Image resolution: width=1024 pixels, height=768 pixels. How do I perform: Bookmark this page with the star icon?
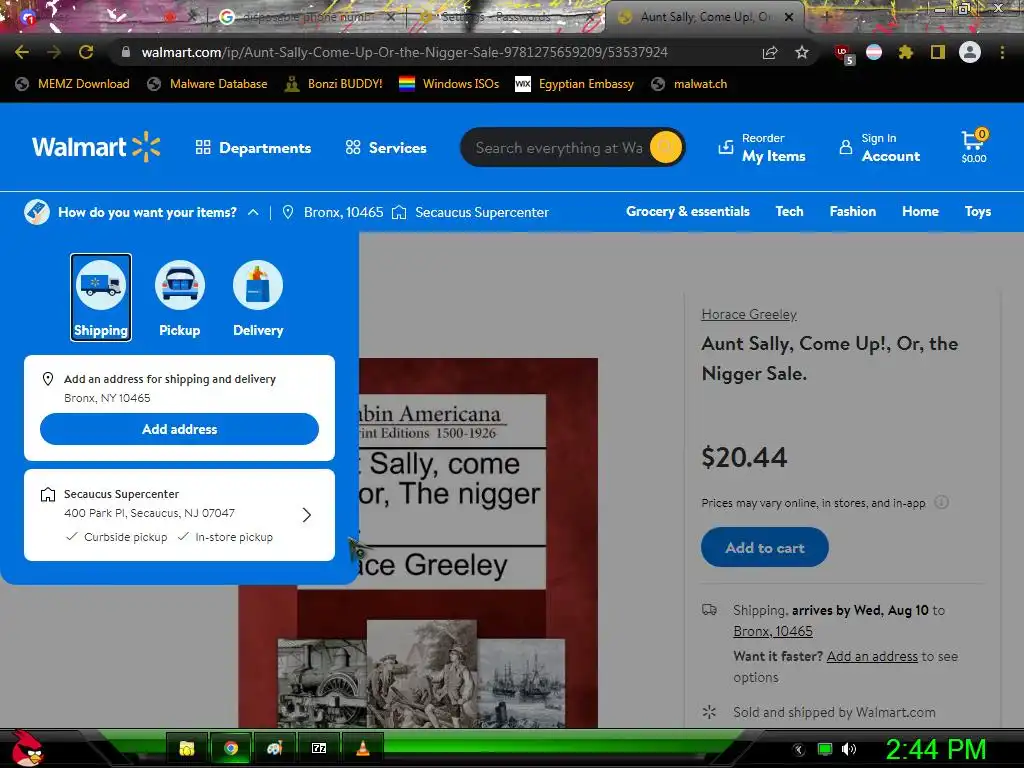coord(802,52)
